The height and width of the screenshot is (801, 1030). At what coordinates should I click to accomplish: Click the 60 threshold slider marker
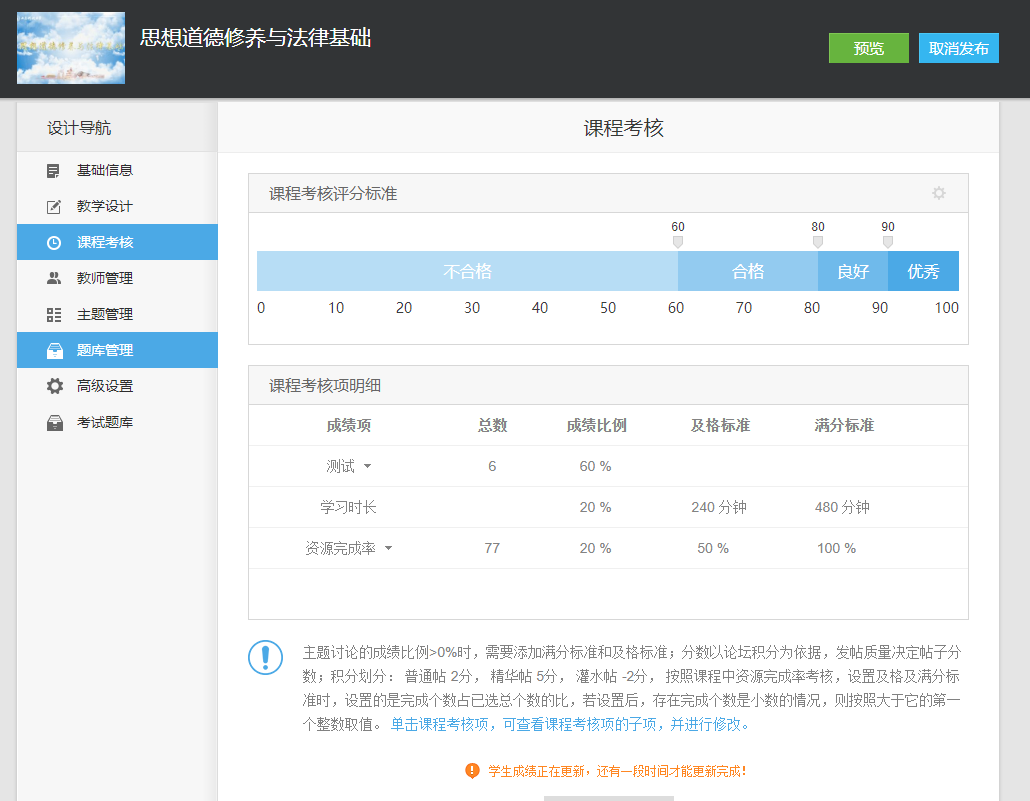pyautogui.click(x=678, y=242)
